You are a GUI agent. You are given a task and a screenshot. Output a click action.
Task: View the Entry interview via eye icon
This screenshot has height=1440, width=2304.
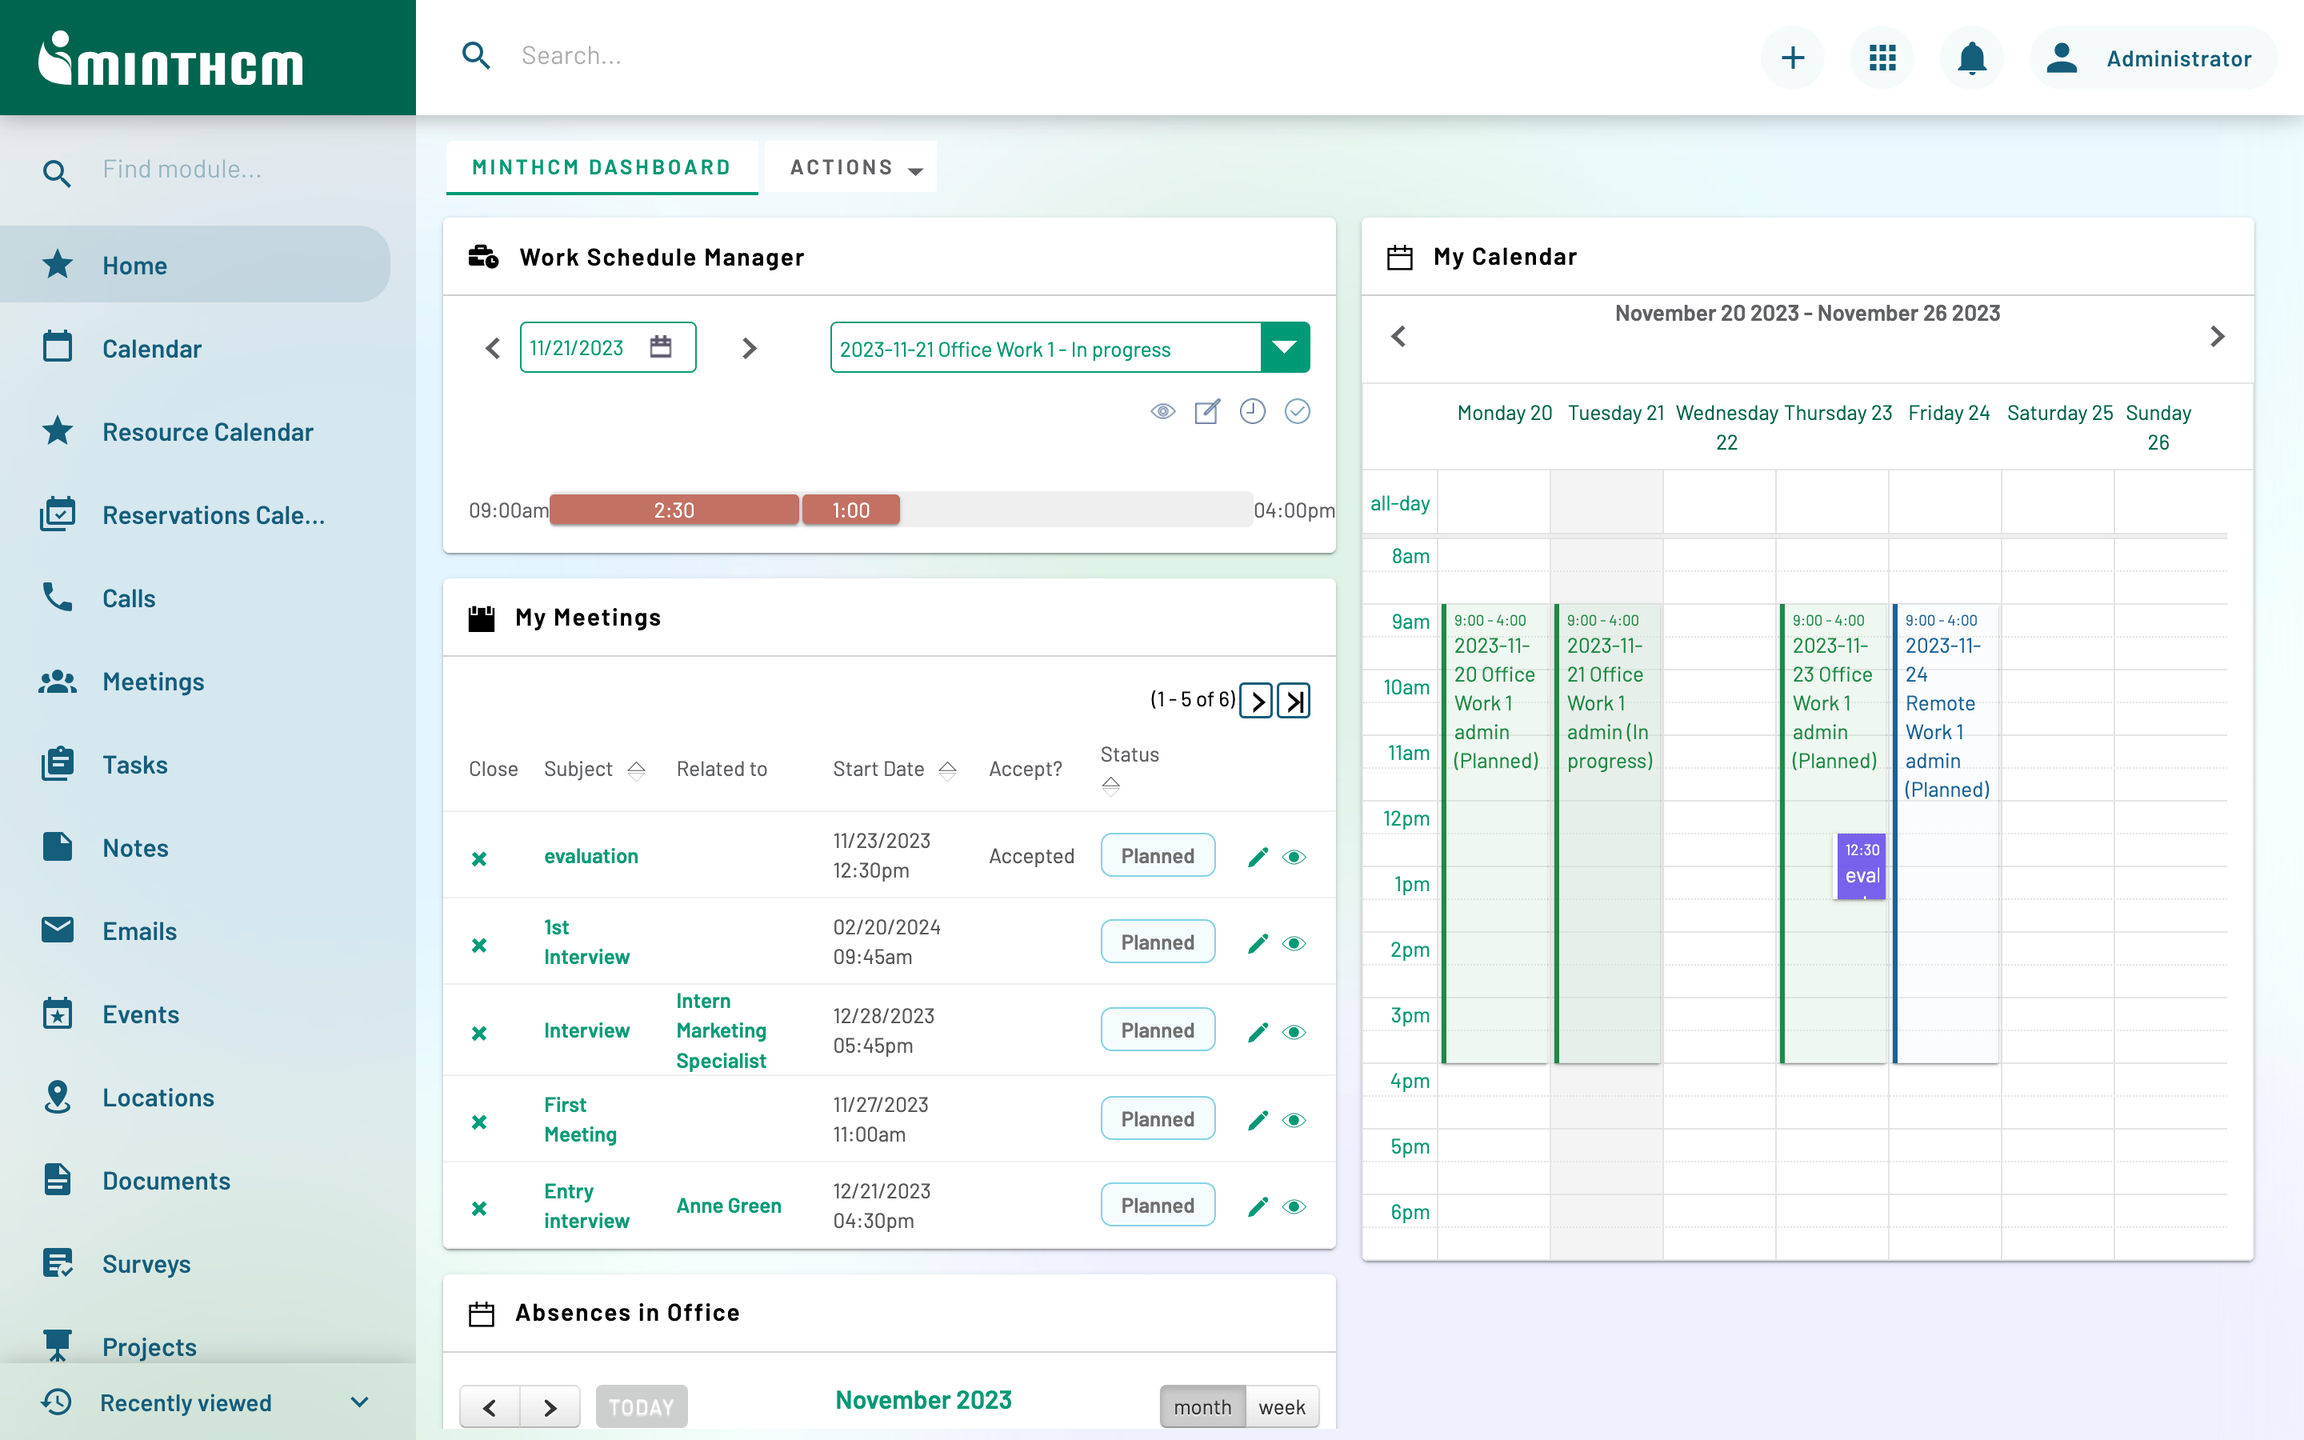click(x=1294, y=1206)
